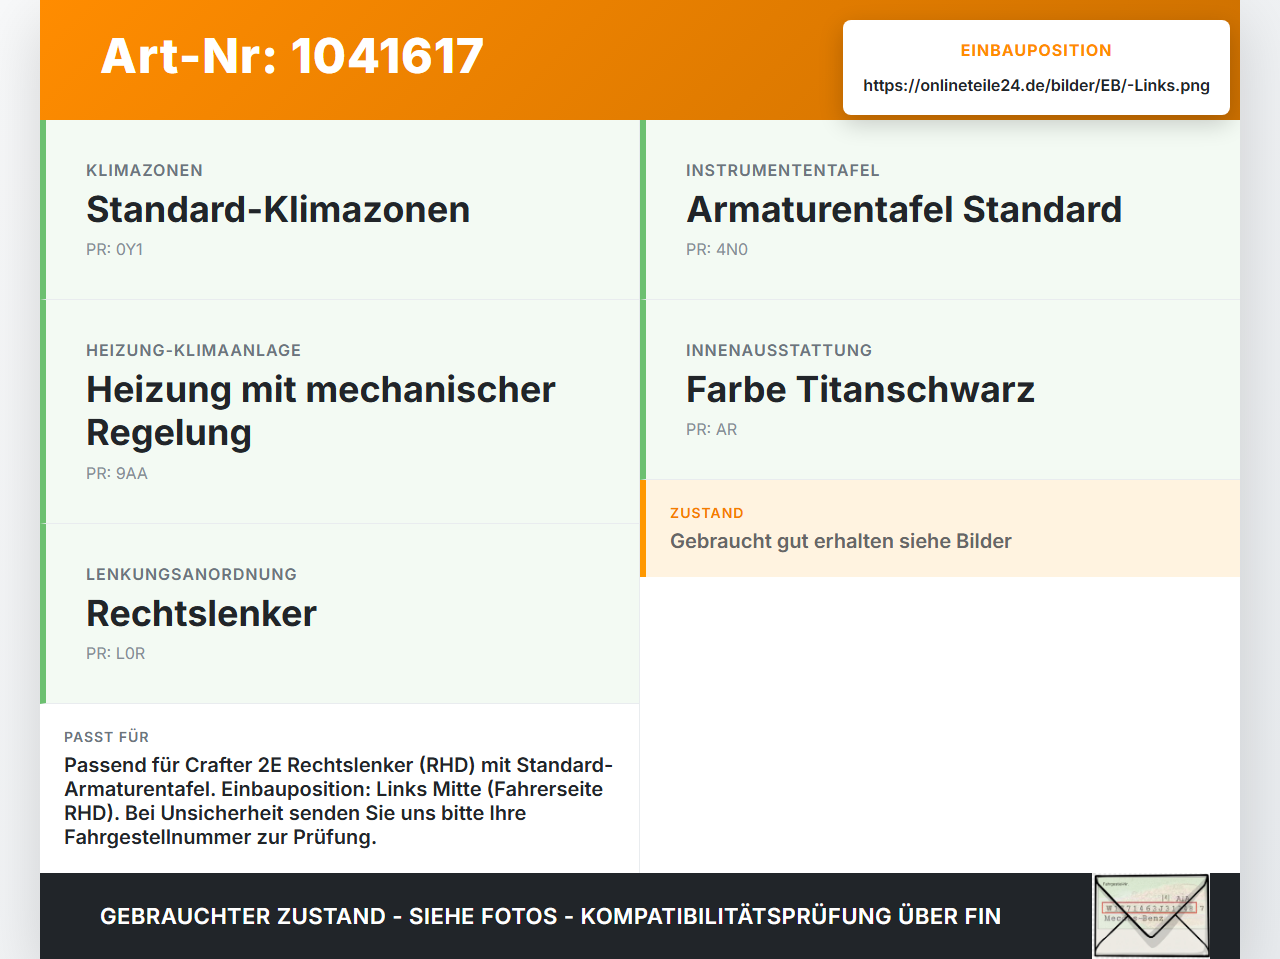Click the footer banner GEBRAUCHTER ZUSTAND text
This screenshot has height=959, width=1280.
coord(550,916)
